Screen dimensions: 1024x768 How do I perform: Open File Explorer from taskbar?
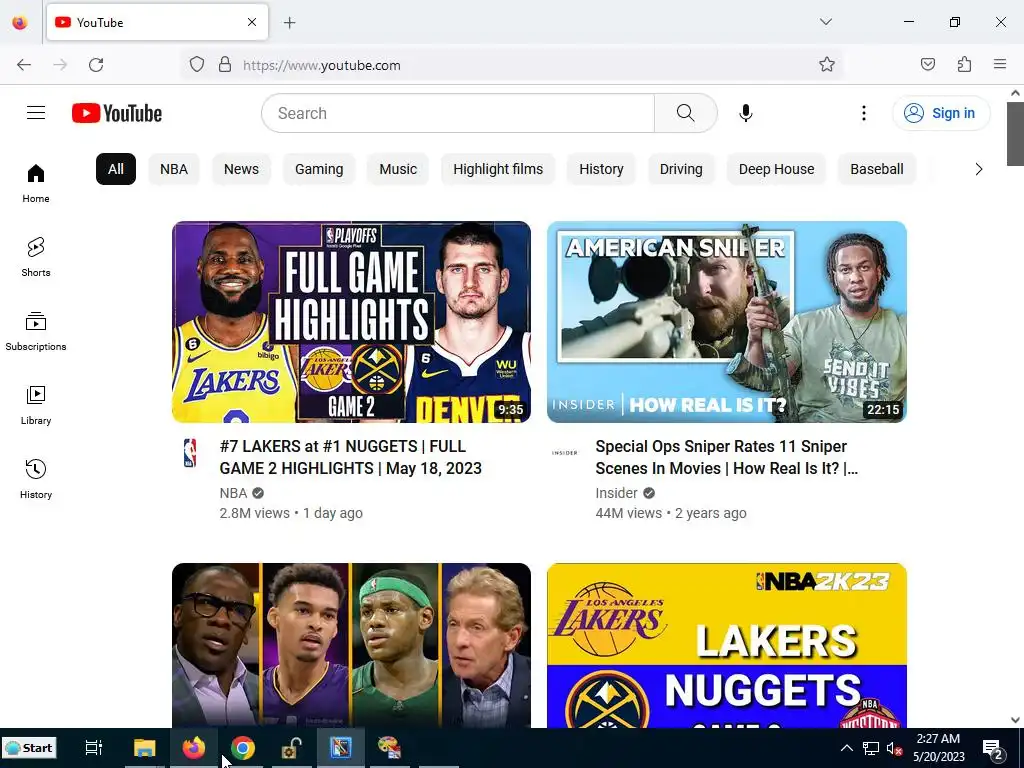[x=144, y=748]
